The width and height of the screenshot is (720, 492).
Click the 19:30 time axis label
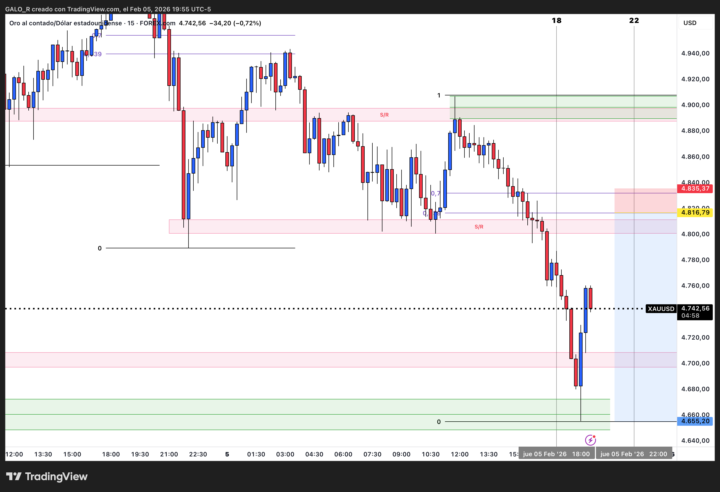point(140,454)
